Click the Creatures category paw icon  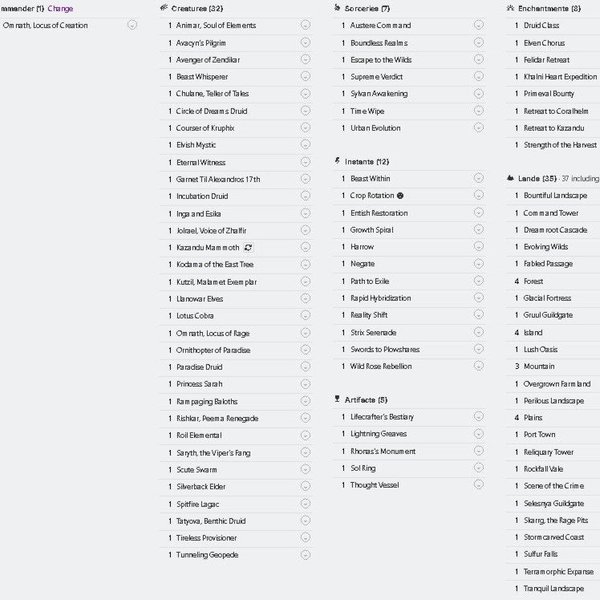[x=164, y=8]
